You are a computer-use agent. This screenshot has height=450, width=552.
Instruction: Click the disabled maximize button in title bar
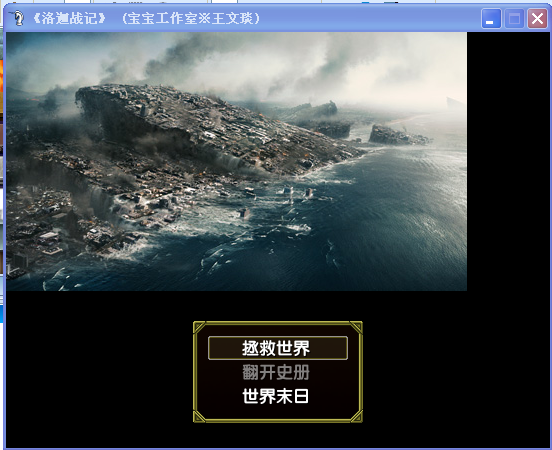tap(514, 18)
